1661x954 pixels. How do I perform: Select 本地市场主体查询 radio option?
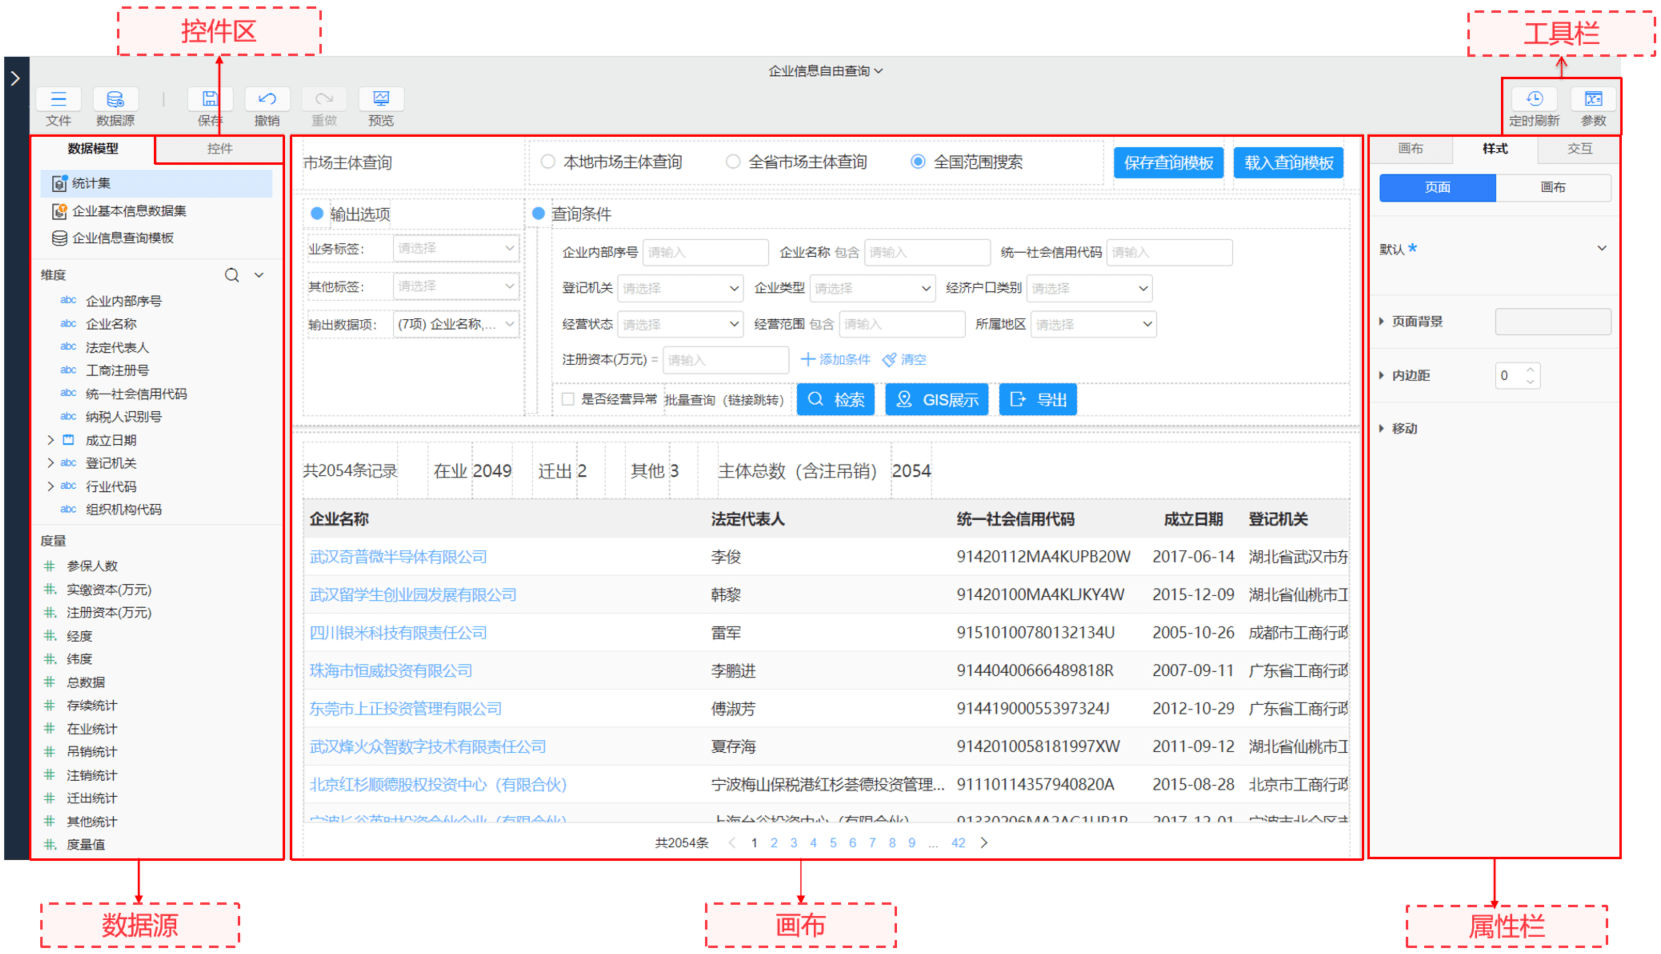[548, 162]
